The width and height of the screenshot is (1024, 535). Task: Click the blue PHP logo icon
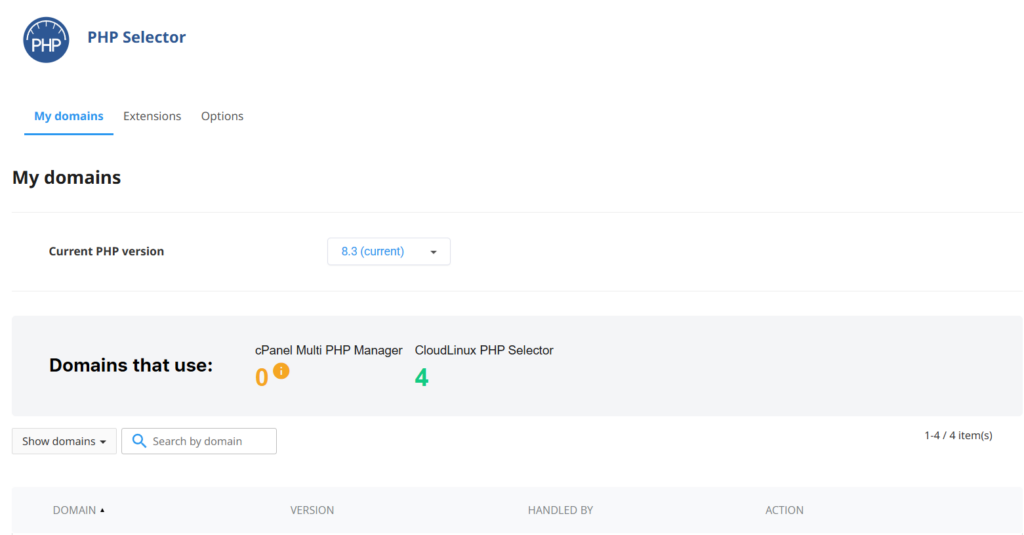pos(46,39)
